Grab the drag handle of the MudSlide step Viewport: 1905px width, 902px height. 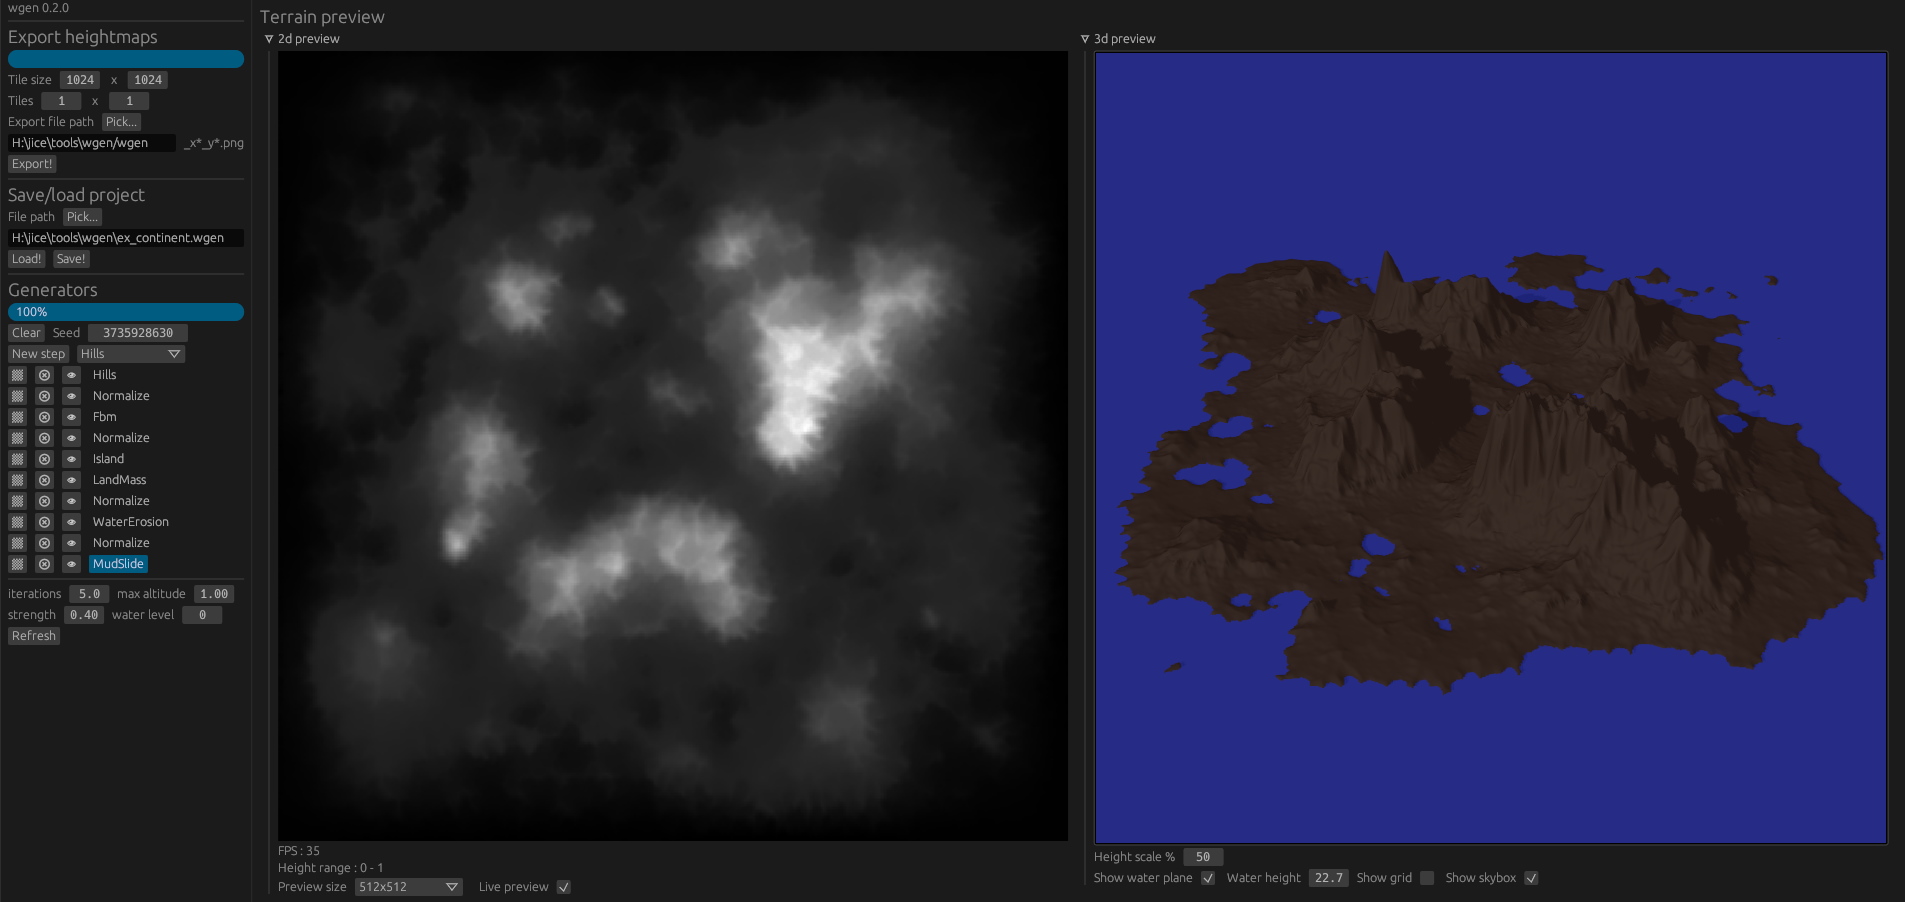tap(17, 564)
